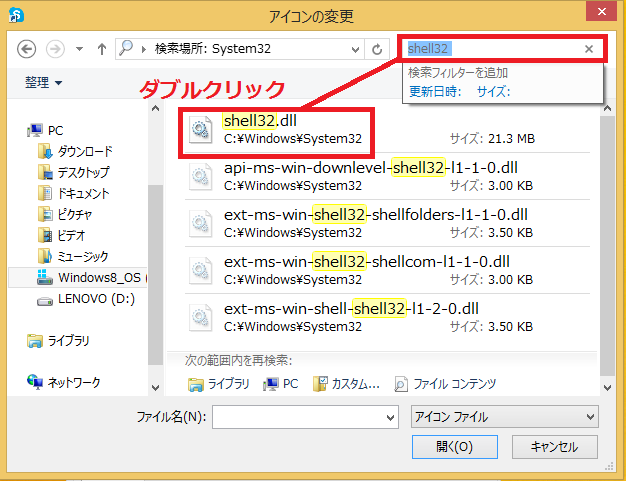The image size is (626, 481).
Task: Click the api-ms-win-downlevel-shell32 dll icon
Action: click(200, 176)
